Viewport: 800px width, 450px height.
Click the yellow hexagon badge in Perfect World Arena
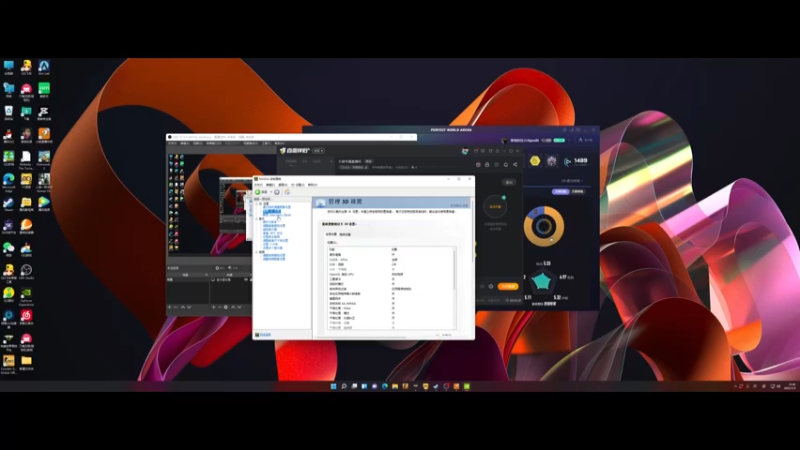tap(535, 161)
